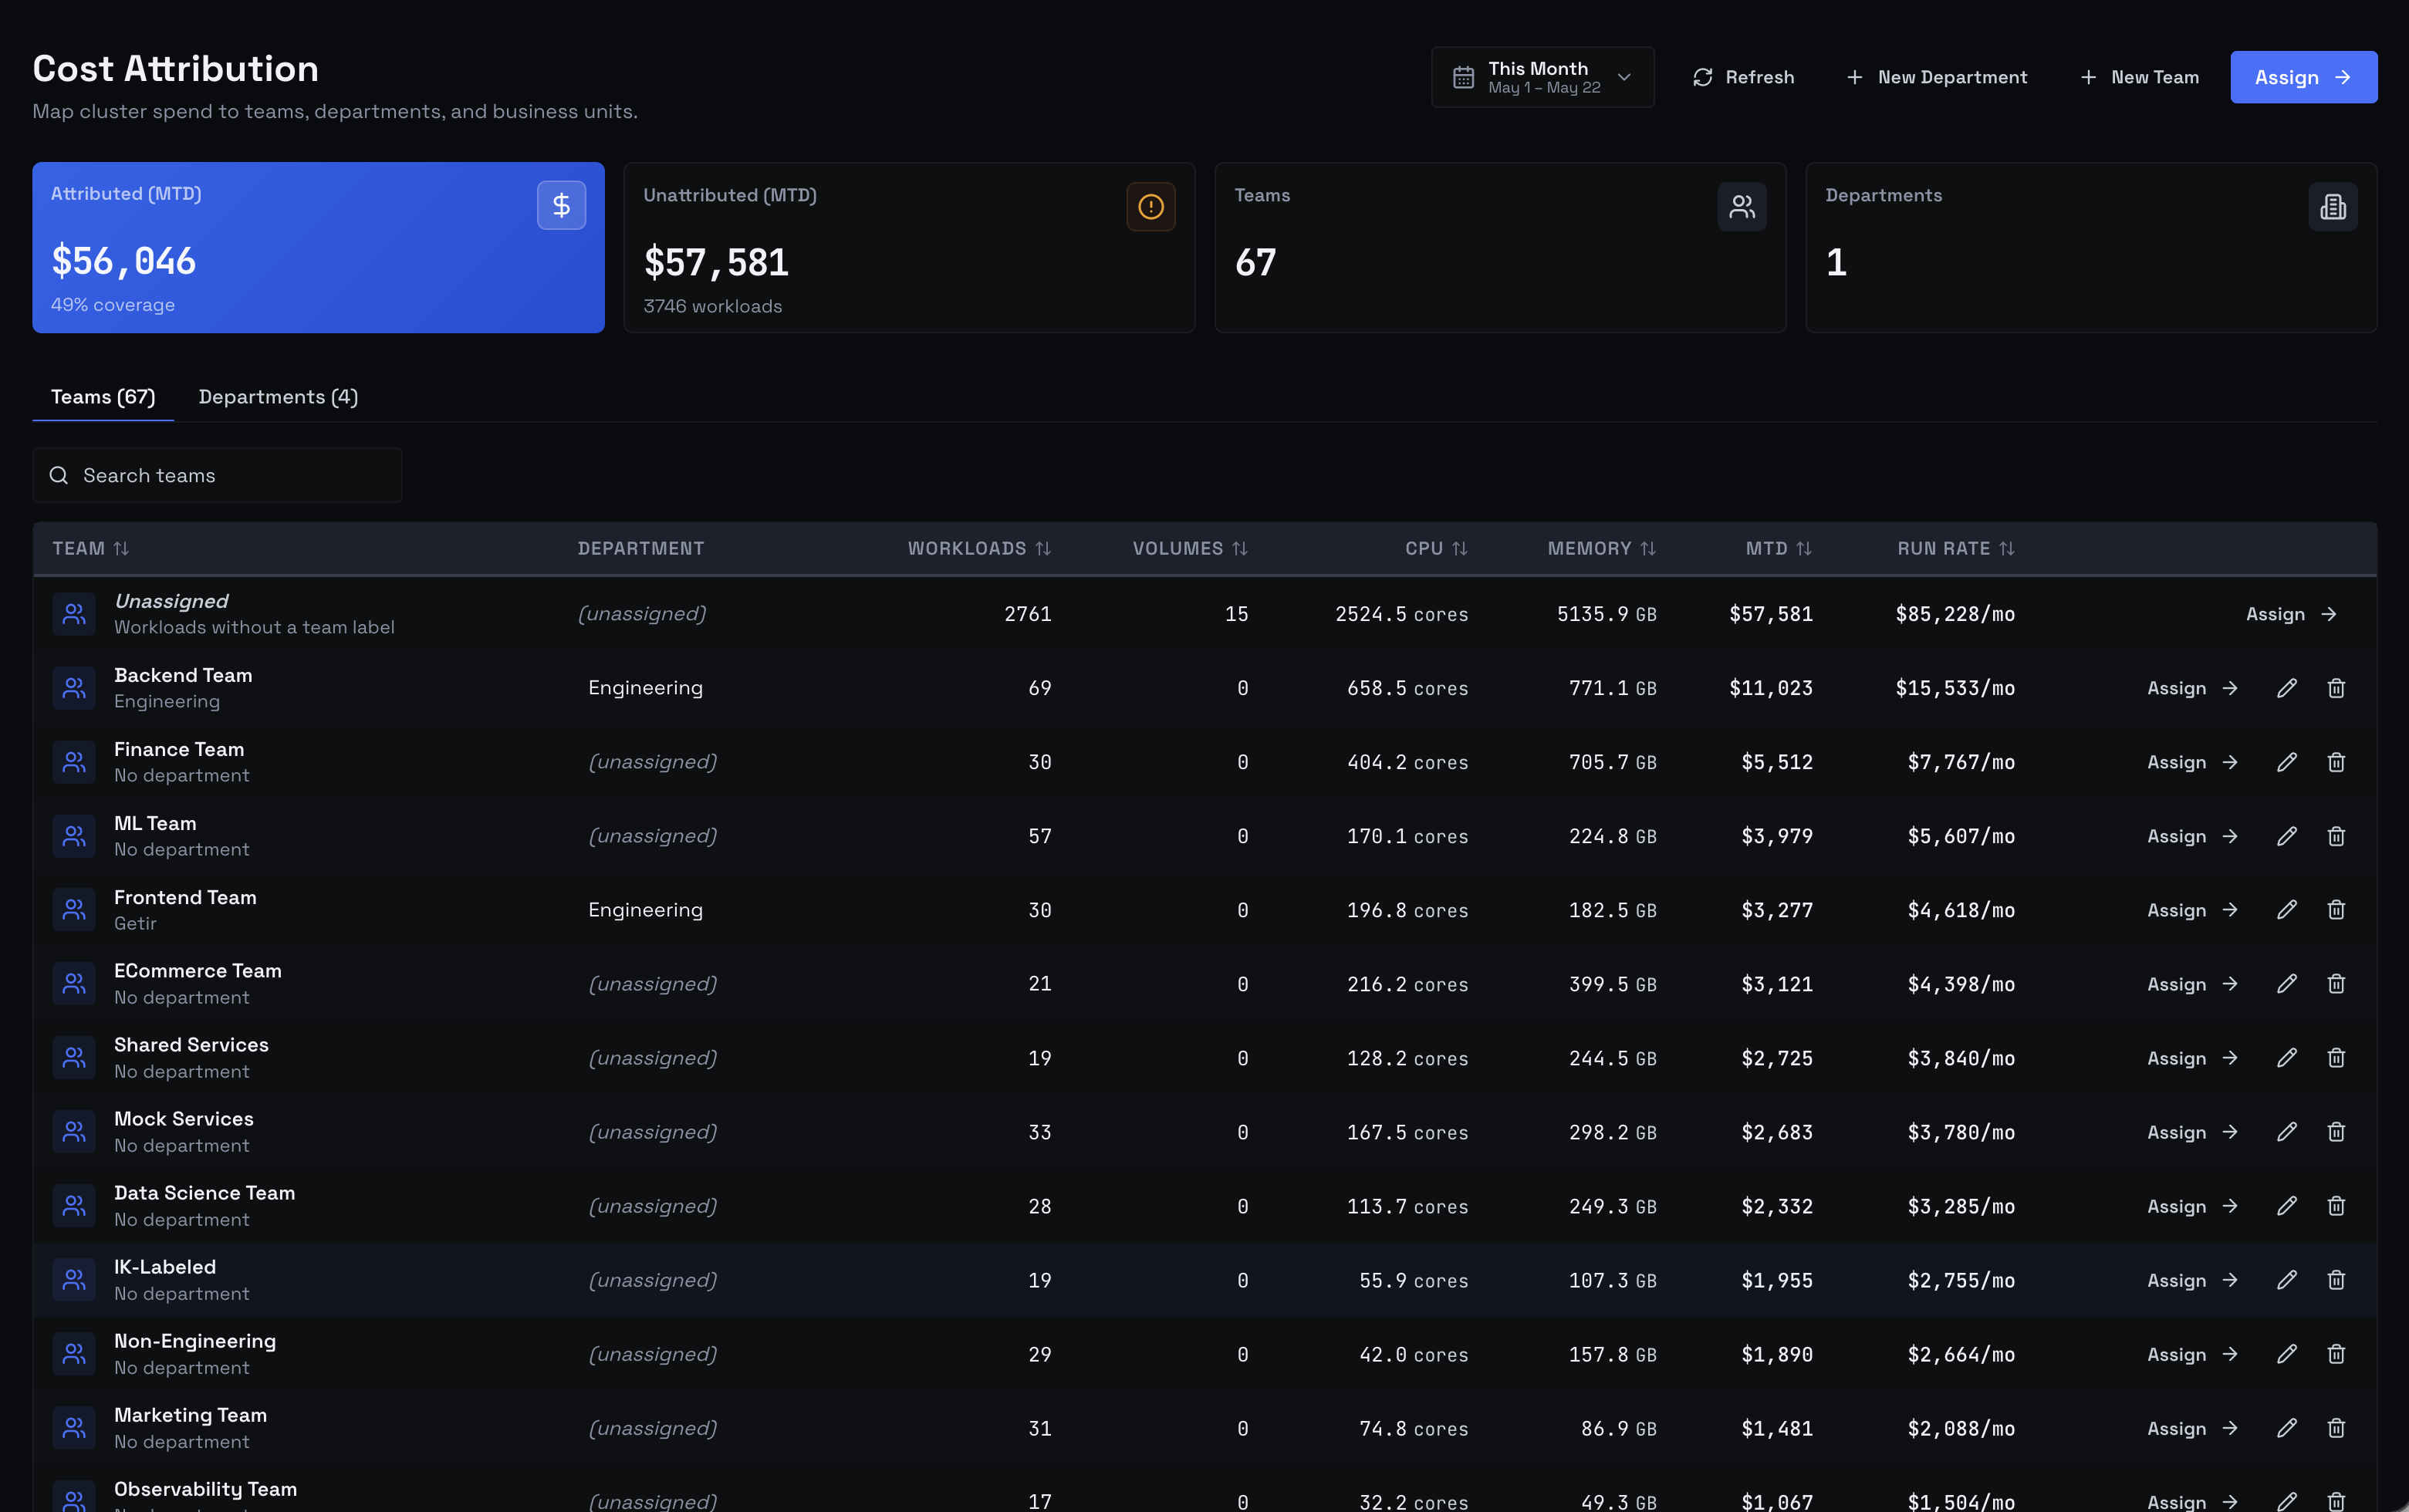
Task: Click Engineering department in Frontend Team row
Action: click(x=645, y=910)
